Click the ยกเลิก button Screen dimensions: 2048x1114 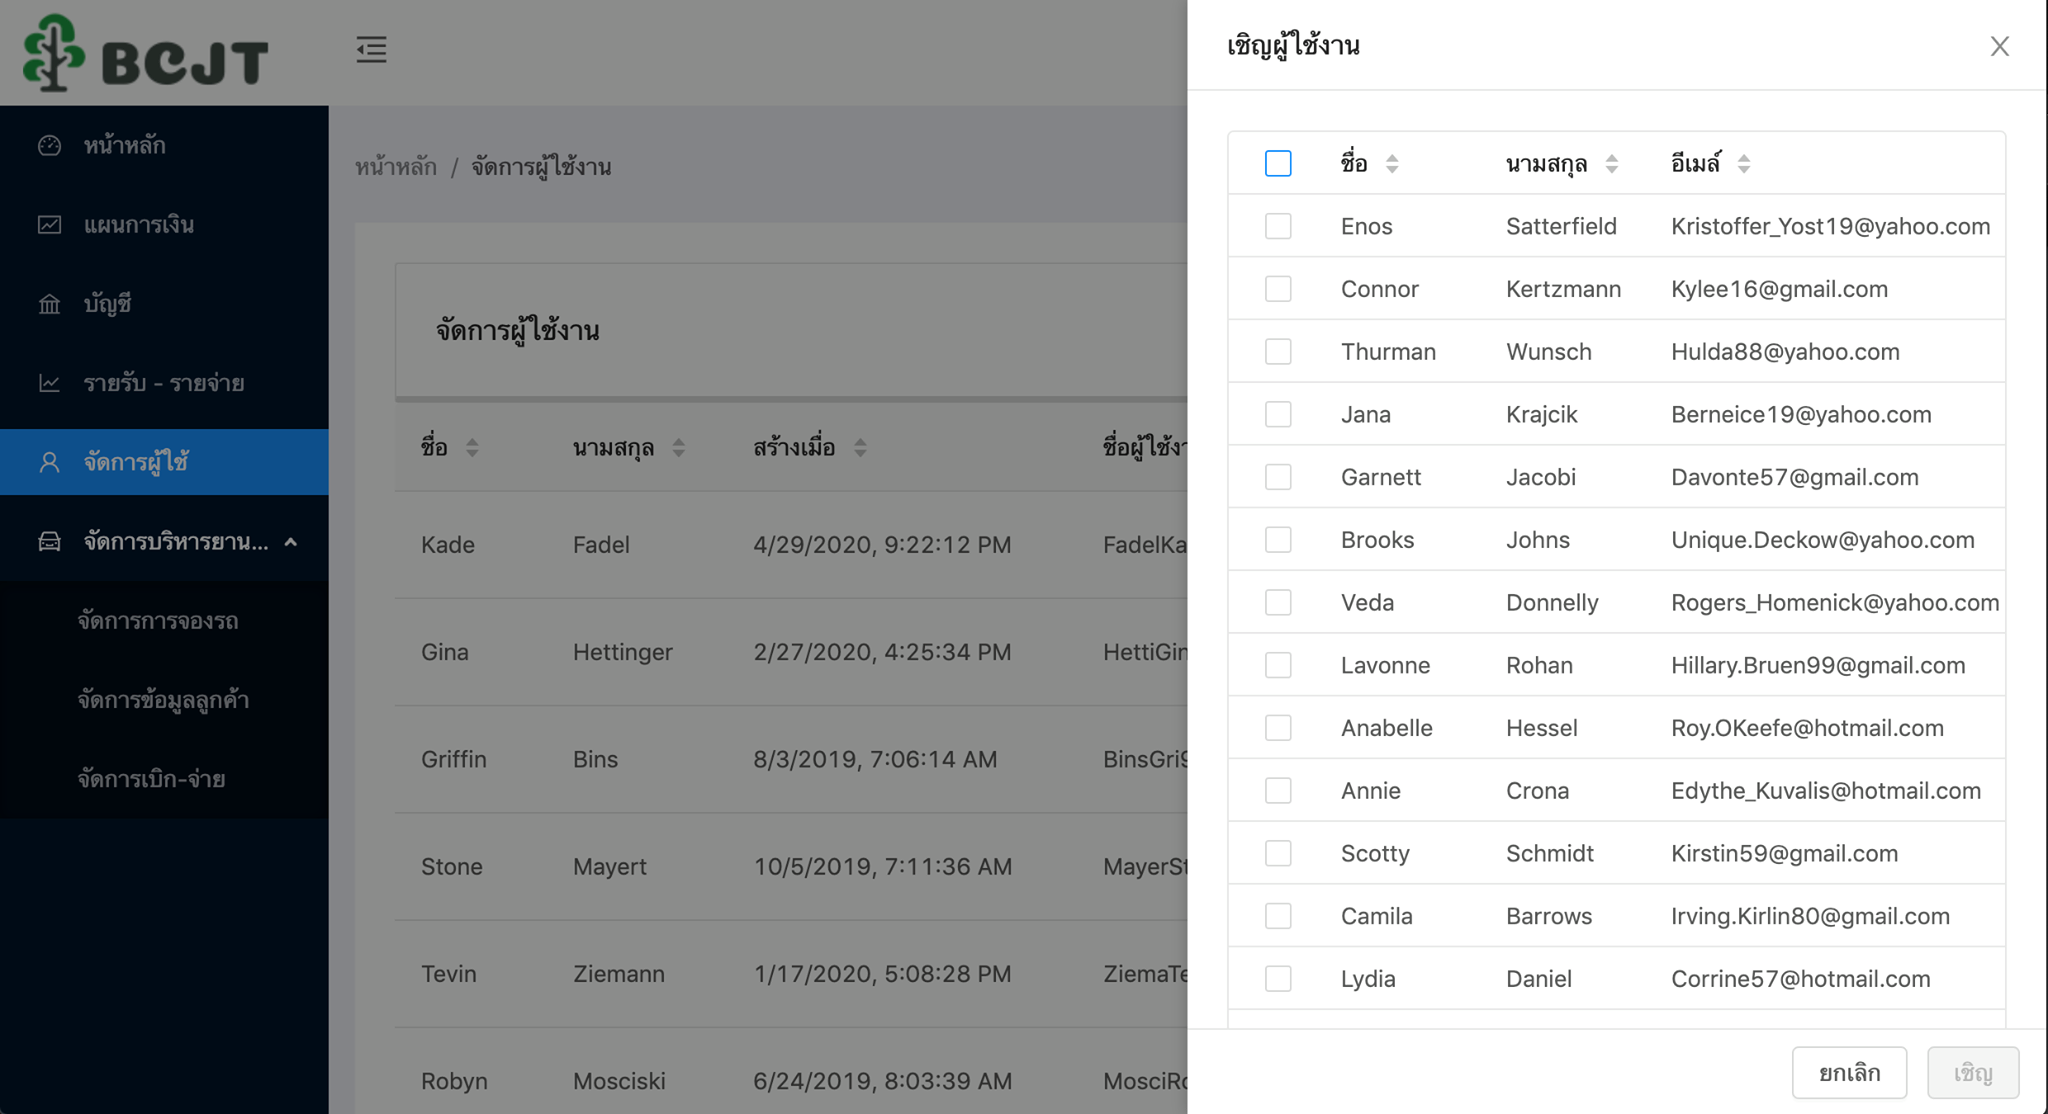point(1849,1073)
